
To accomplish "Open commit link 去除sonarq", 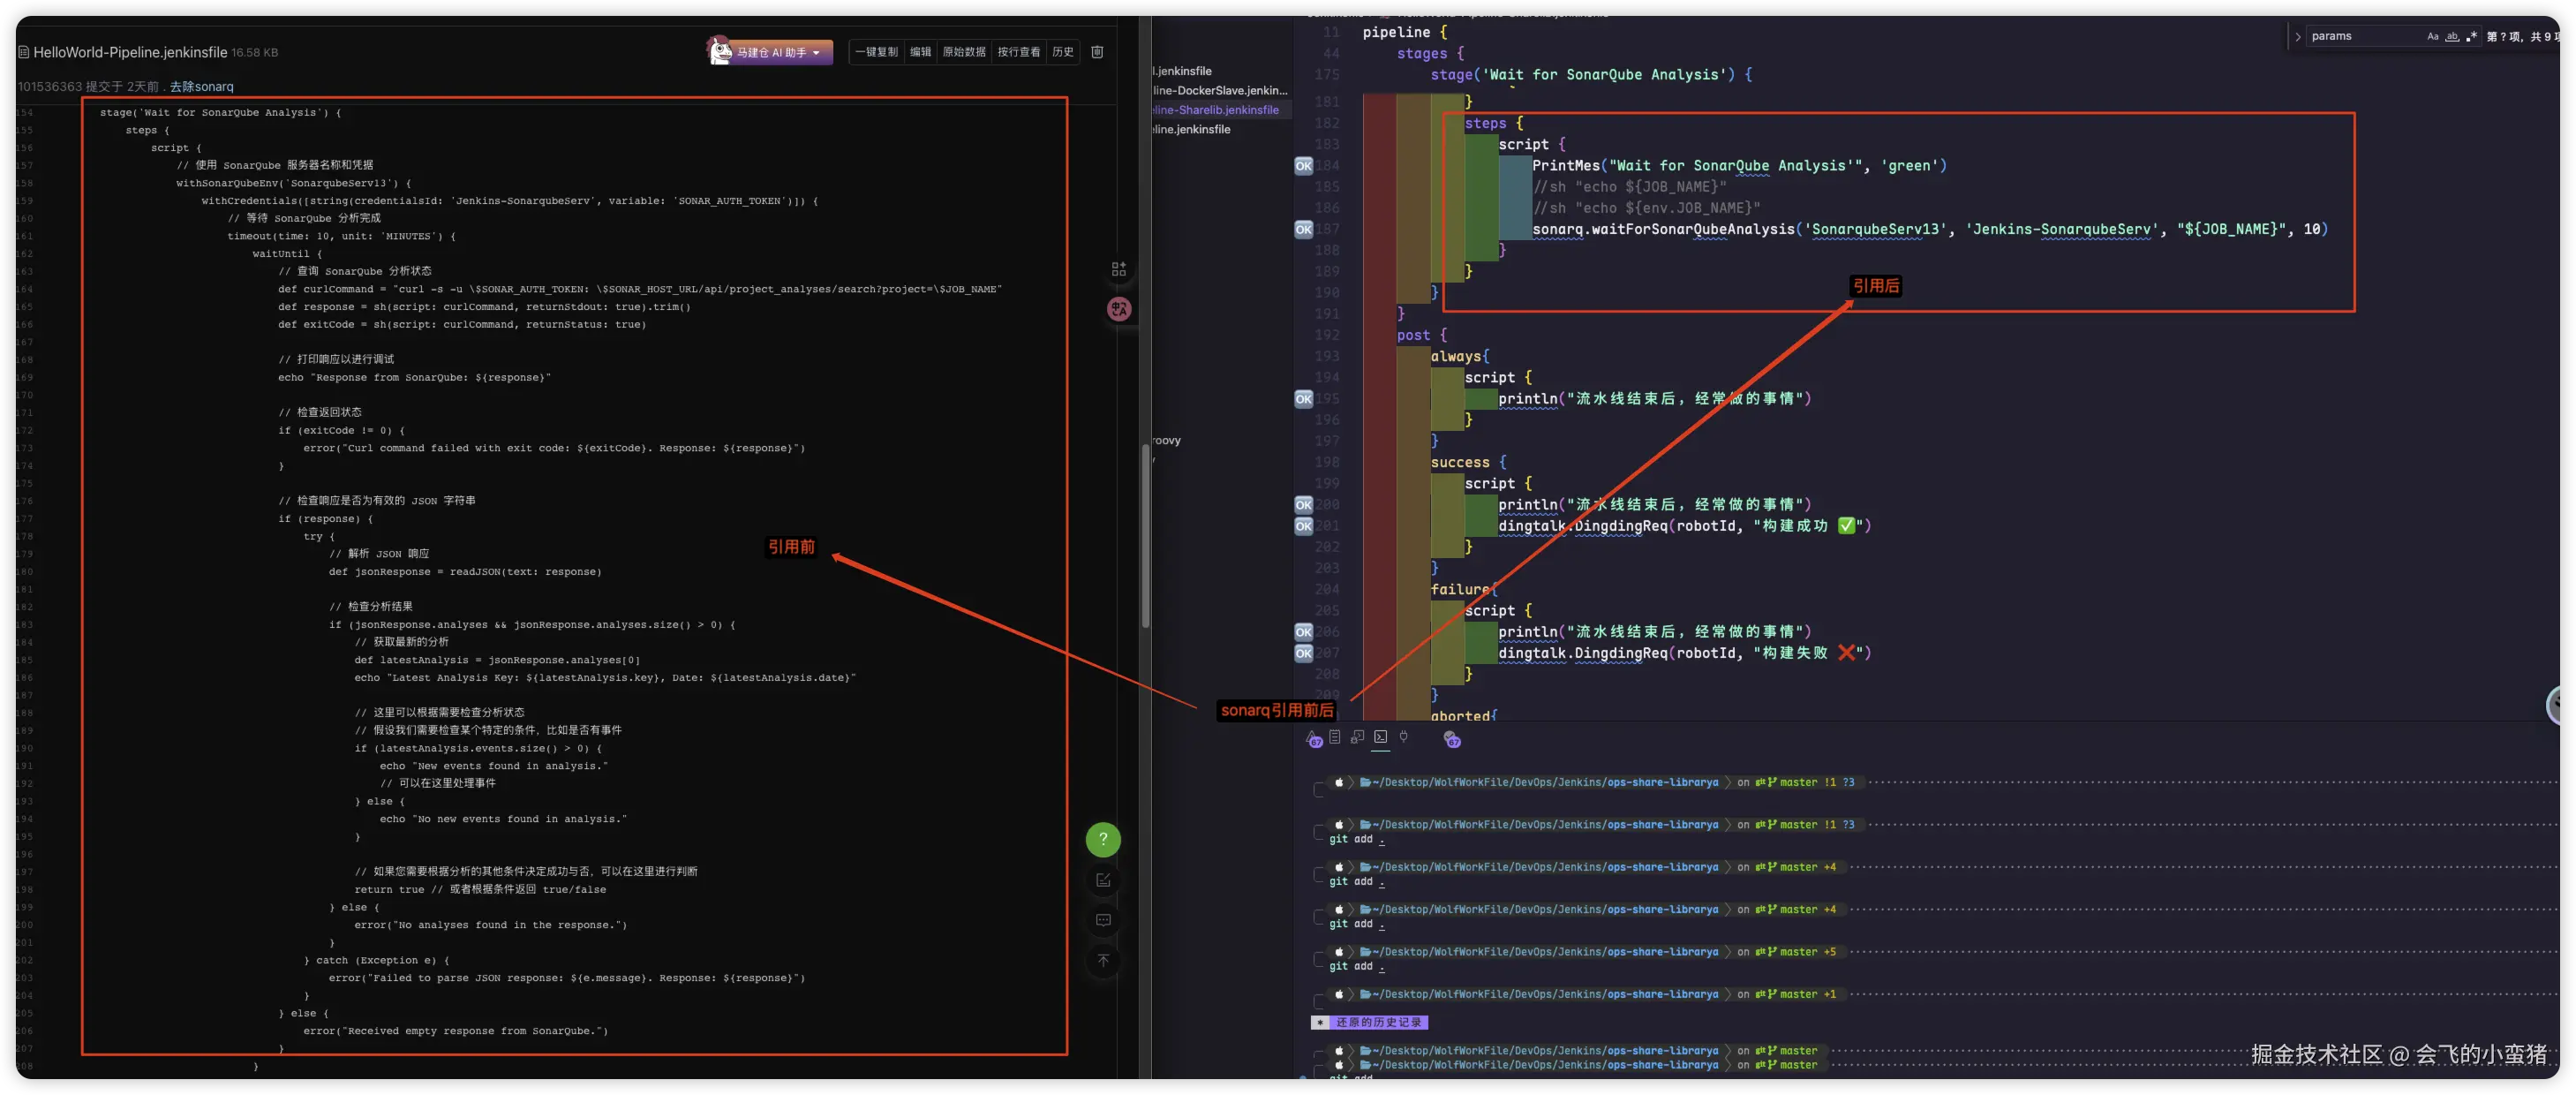I will coord(201,87).
